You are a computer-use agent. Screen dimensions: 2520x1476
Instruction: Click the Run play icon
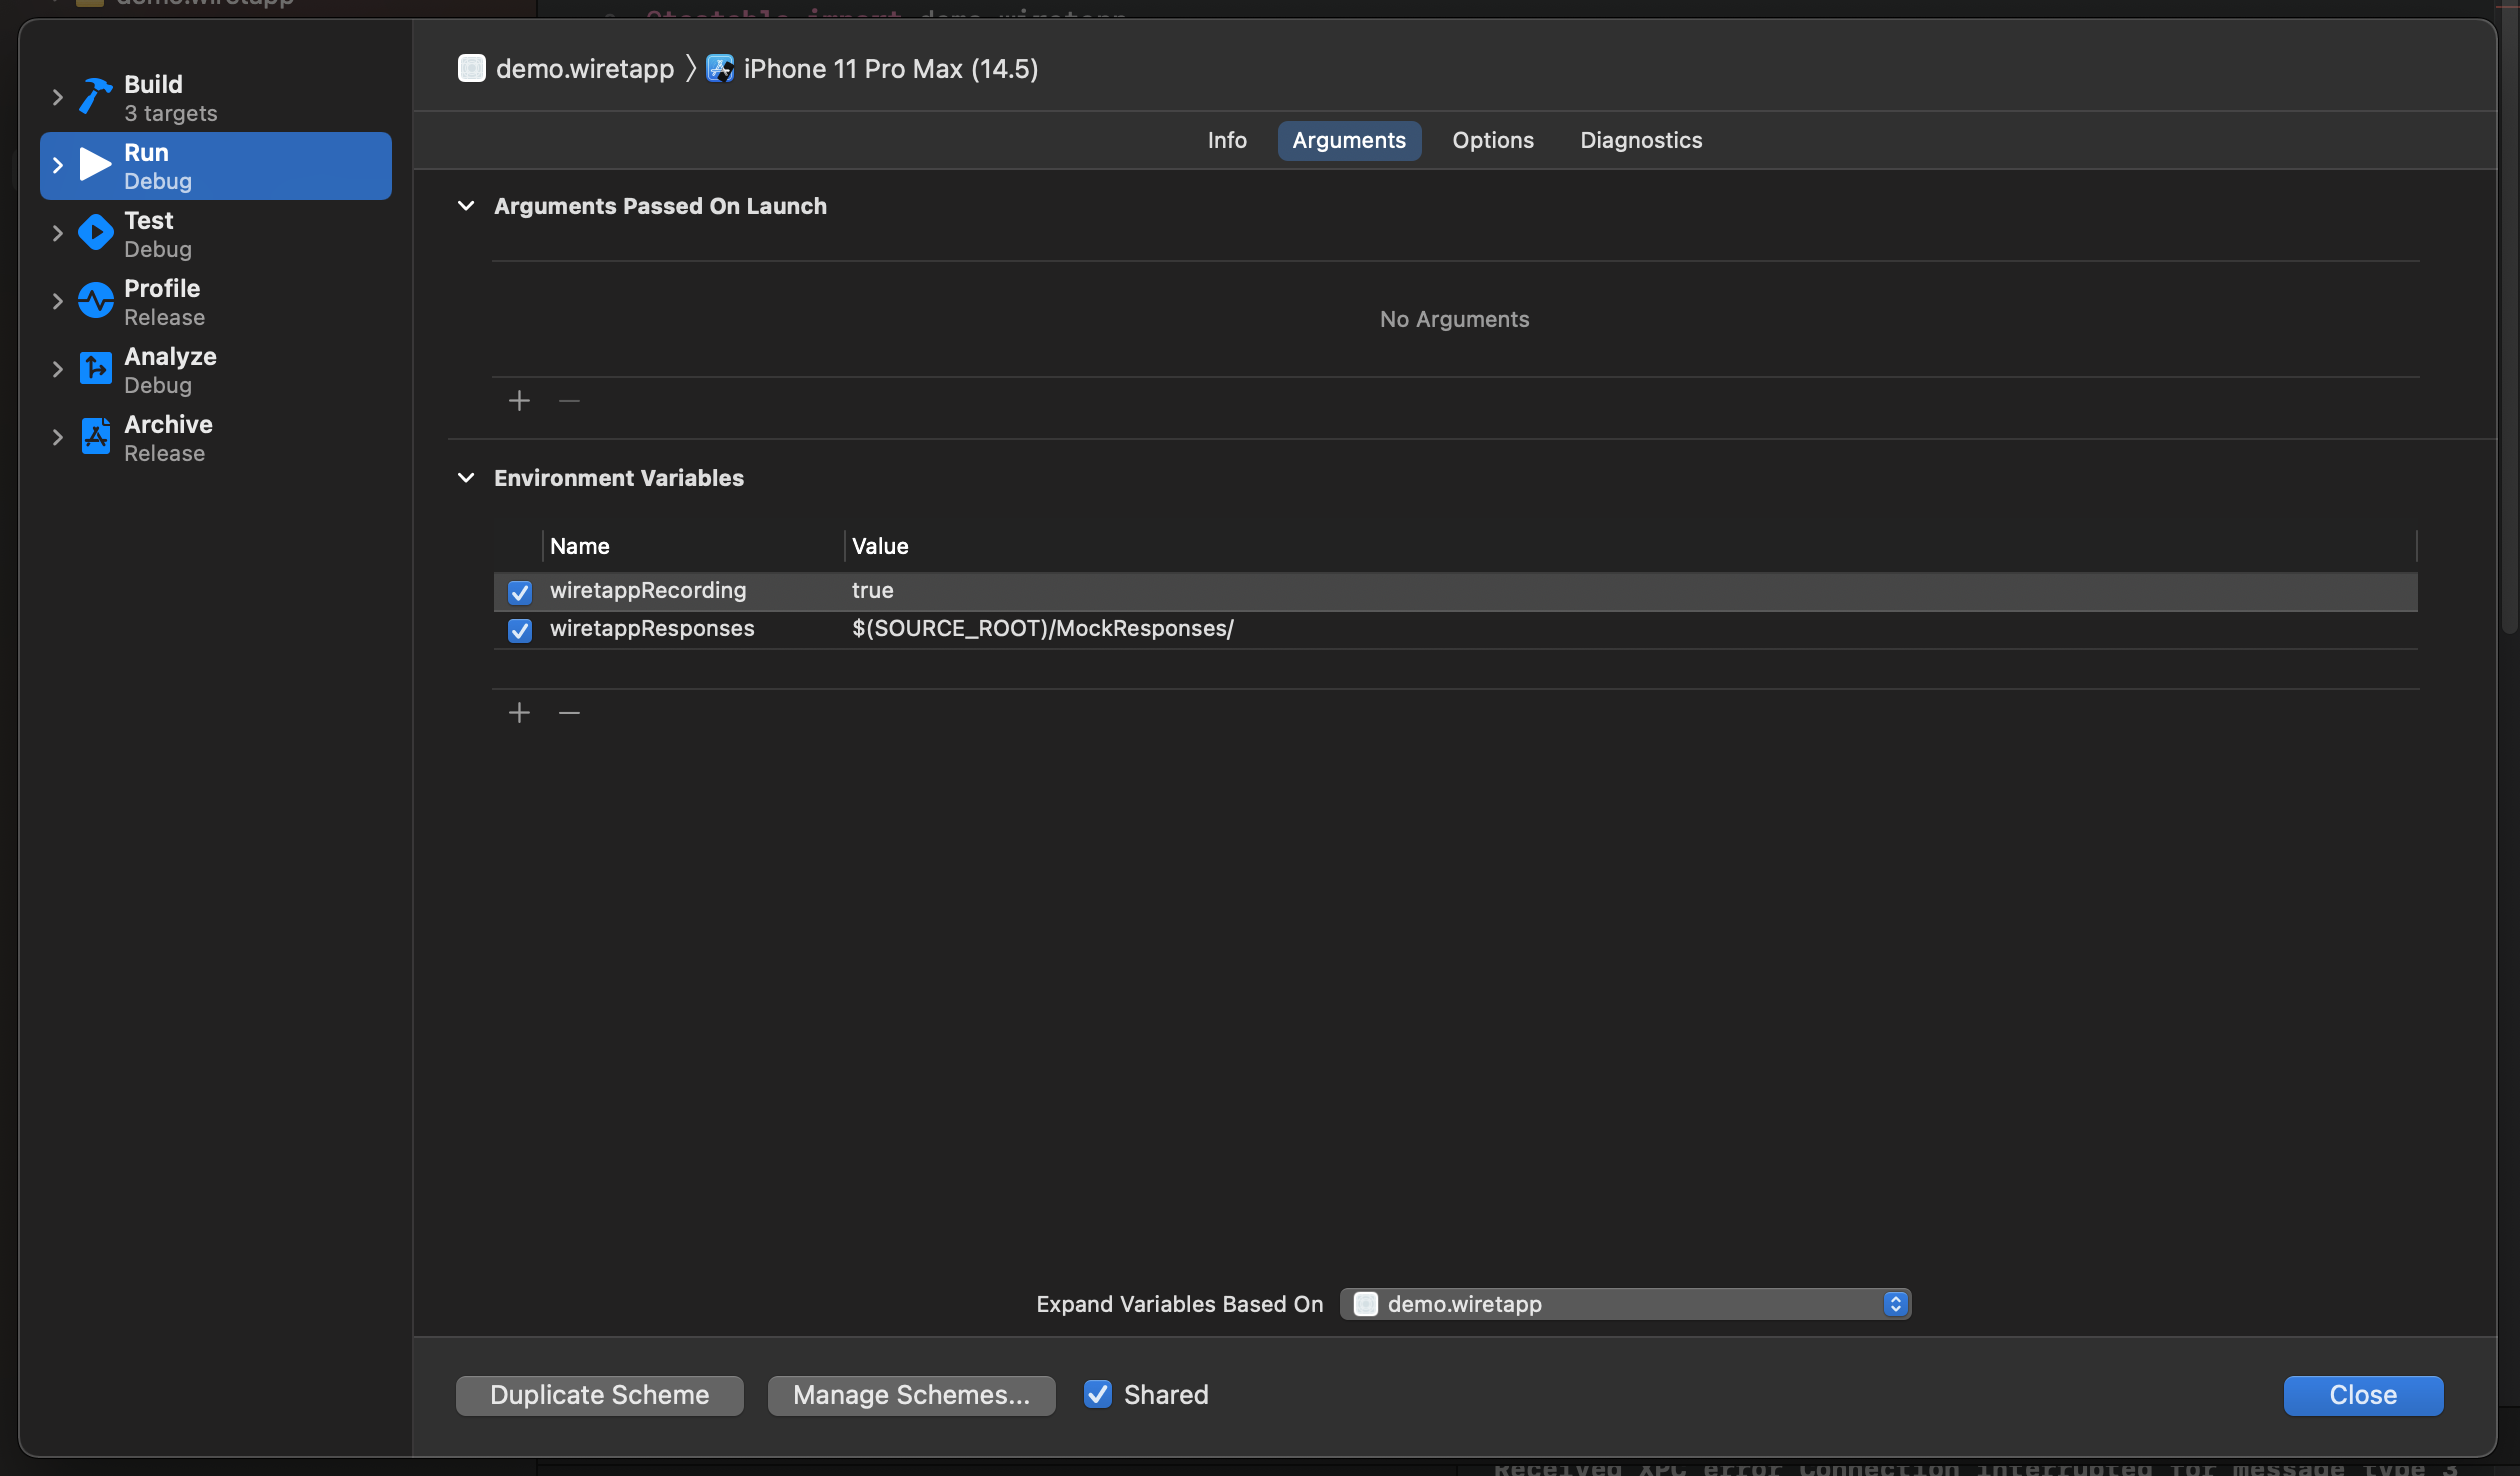(95, 165)
